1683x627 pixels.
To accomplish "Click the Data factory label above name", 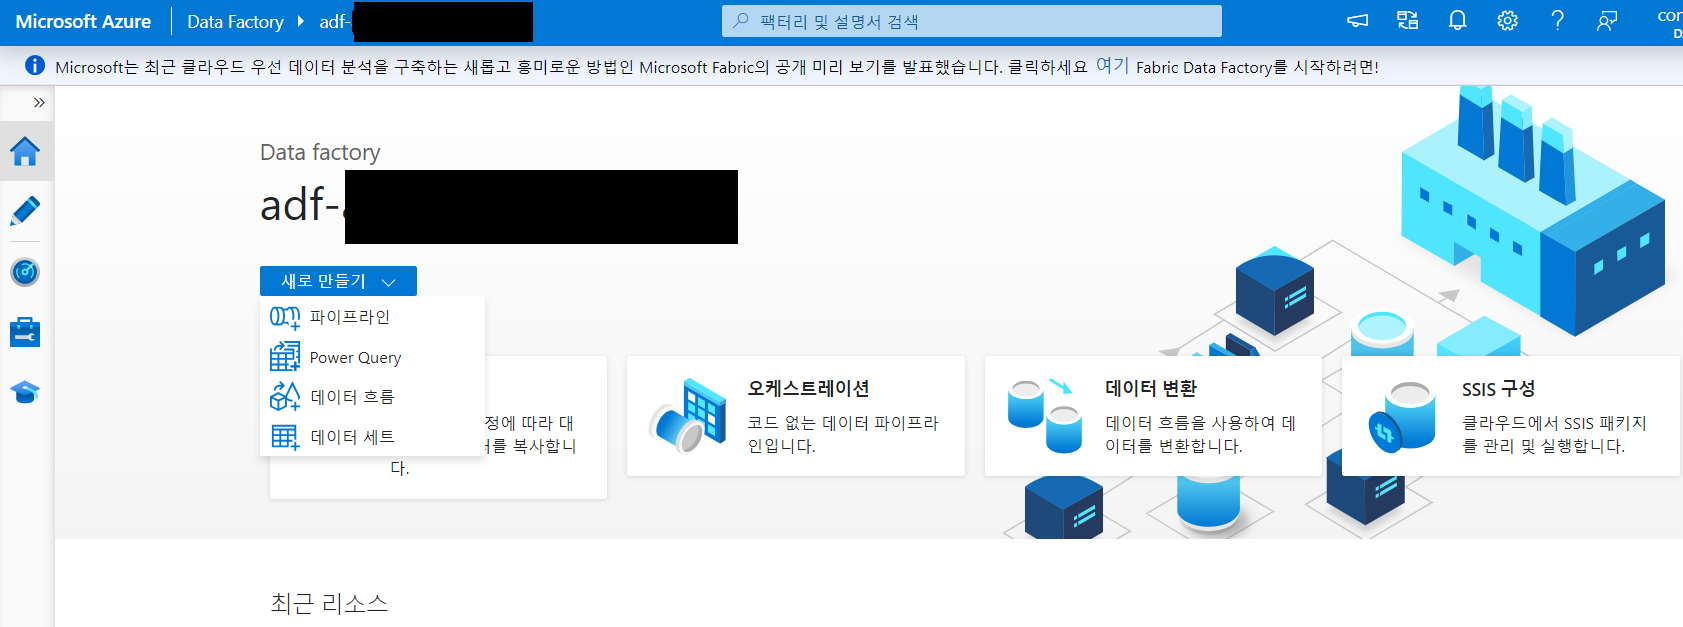I will coord(320,152).
